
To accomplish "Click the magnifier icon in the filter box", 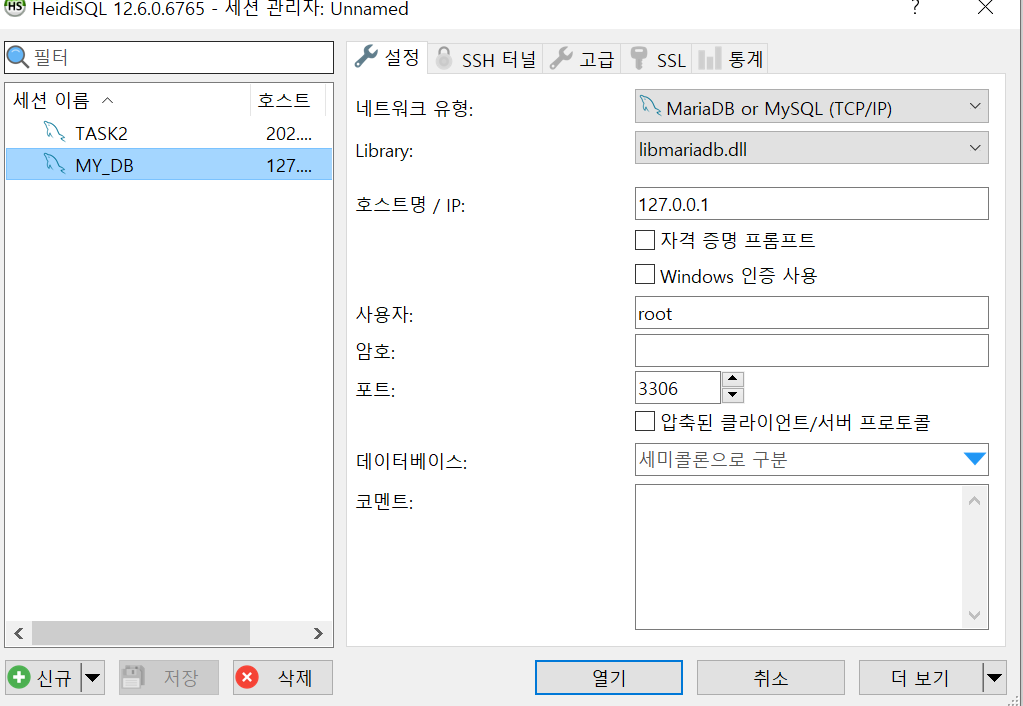I will point(18,57).
